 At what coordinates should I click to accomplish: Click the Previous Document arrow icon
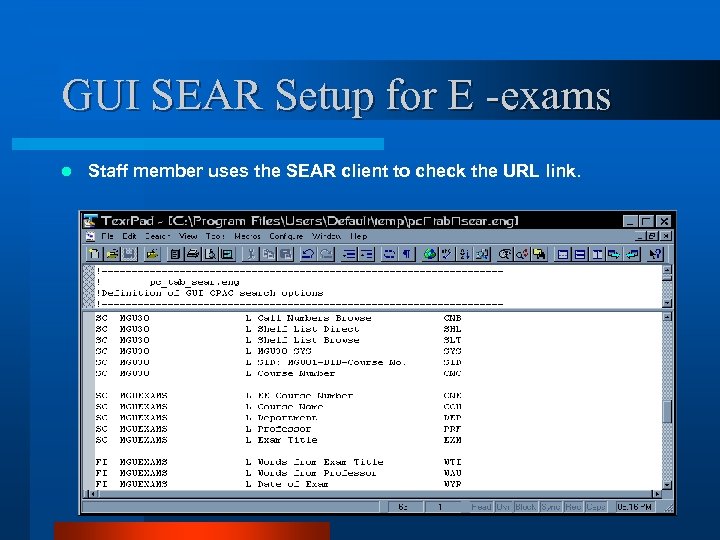coord(632,254)
